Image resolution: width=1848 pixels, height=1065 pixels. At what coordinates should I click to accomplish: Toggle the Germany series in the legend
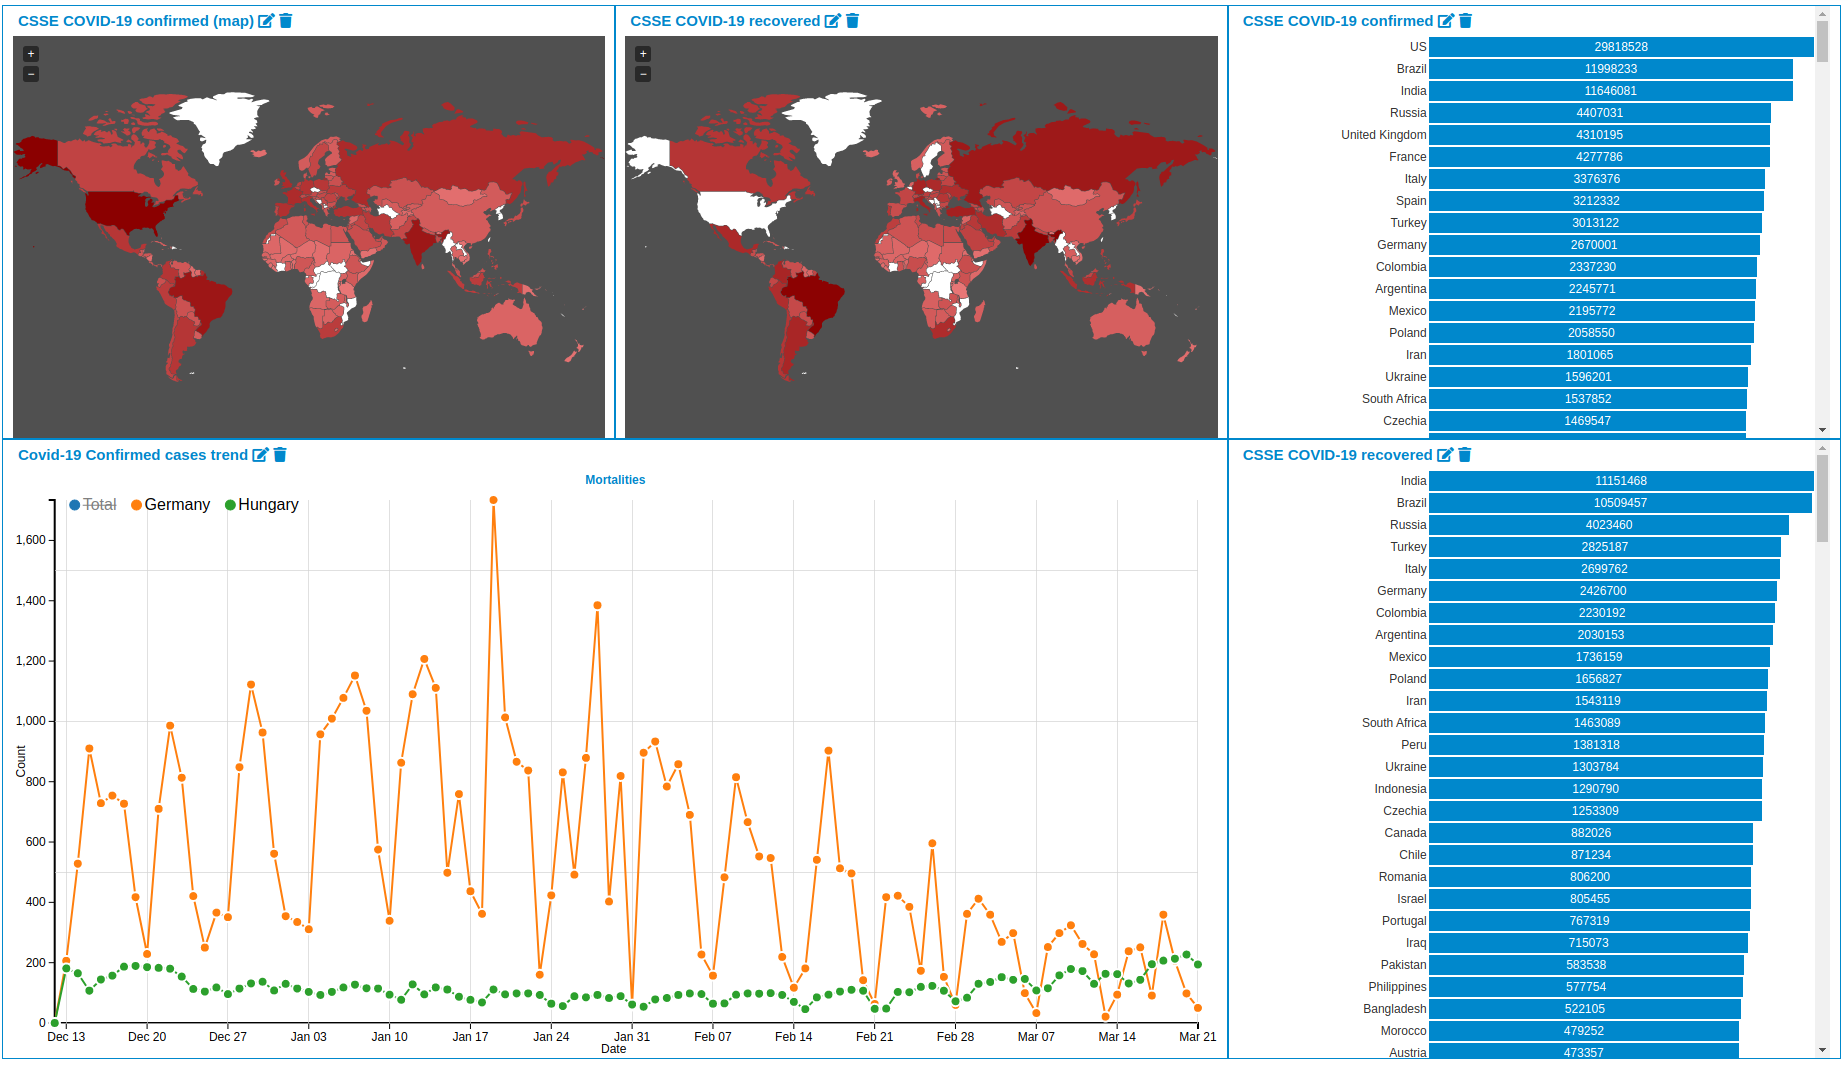(x=170, y=505)
